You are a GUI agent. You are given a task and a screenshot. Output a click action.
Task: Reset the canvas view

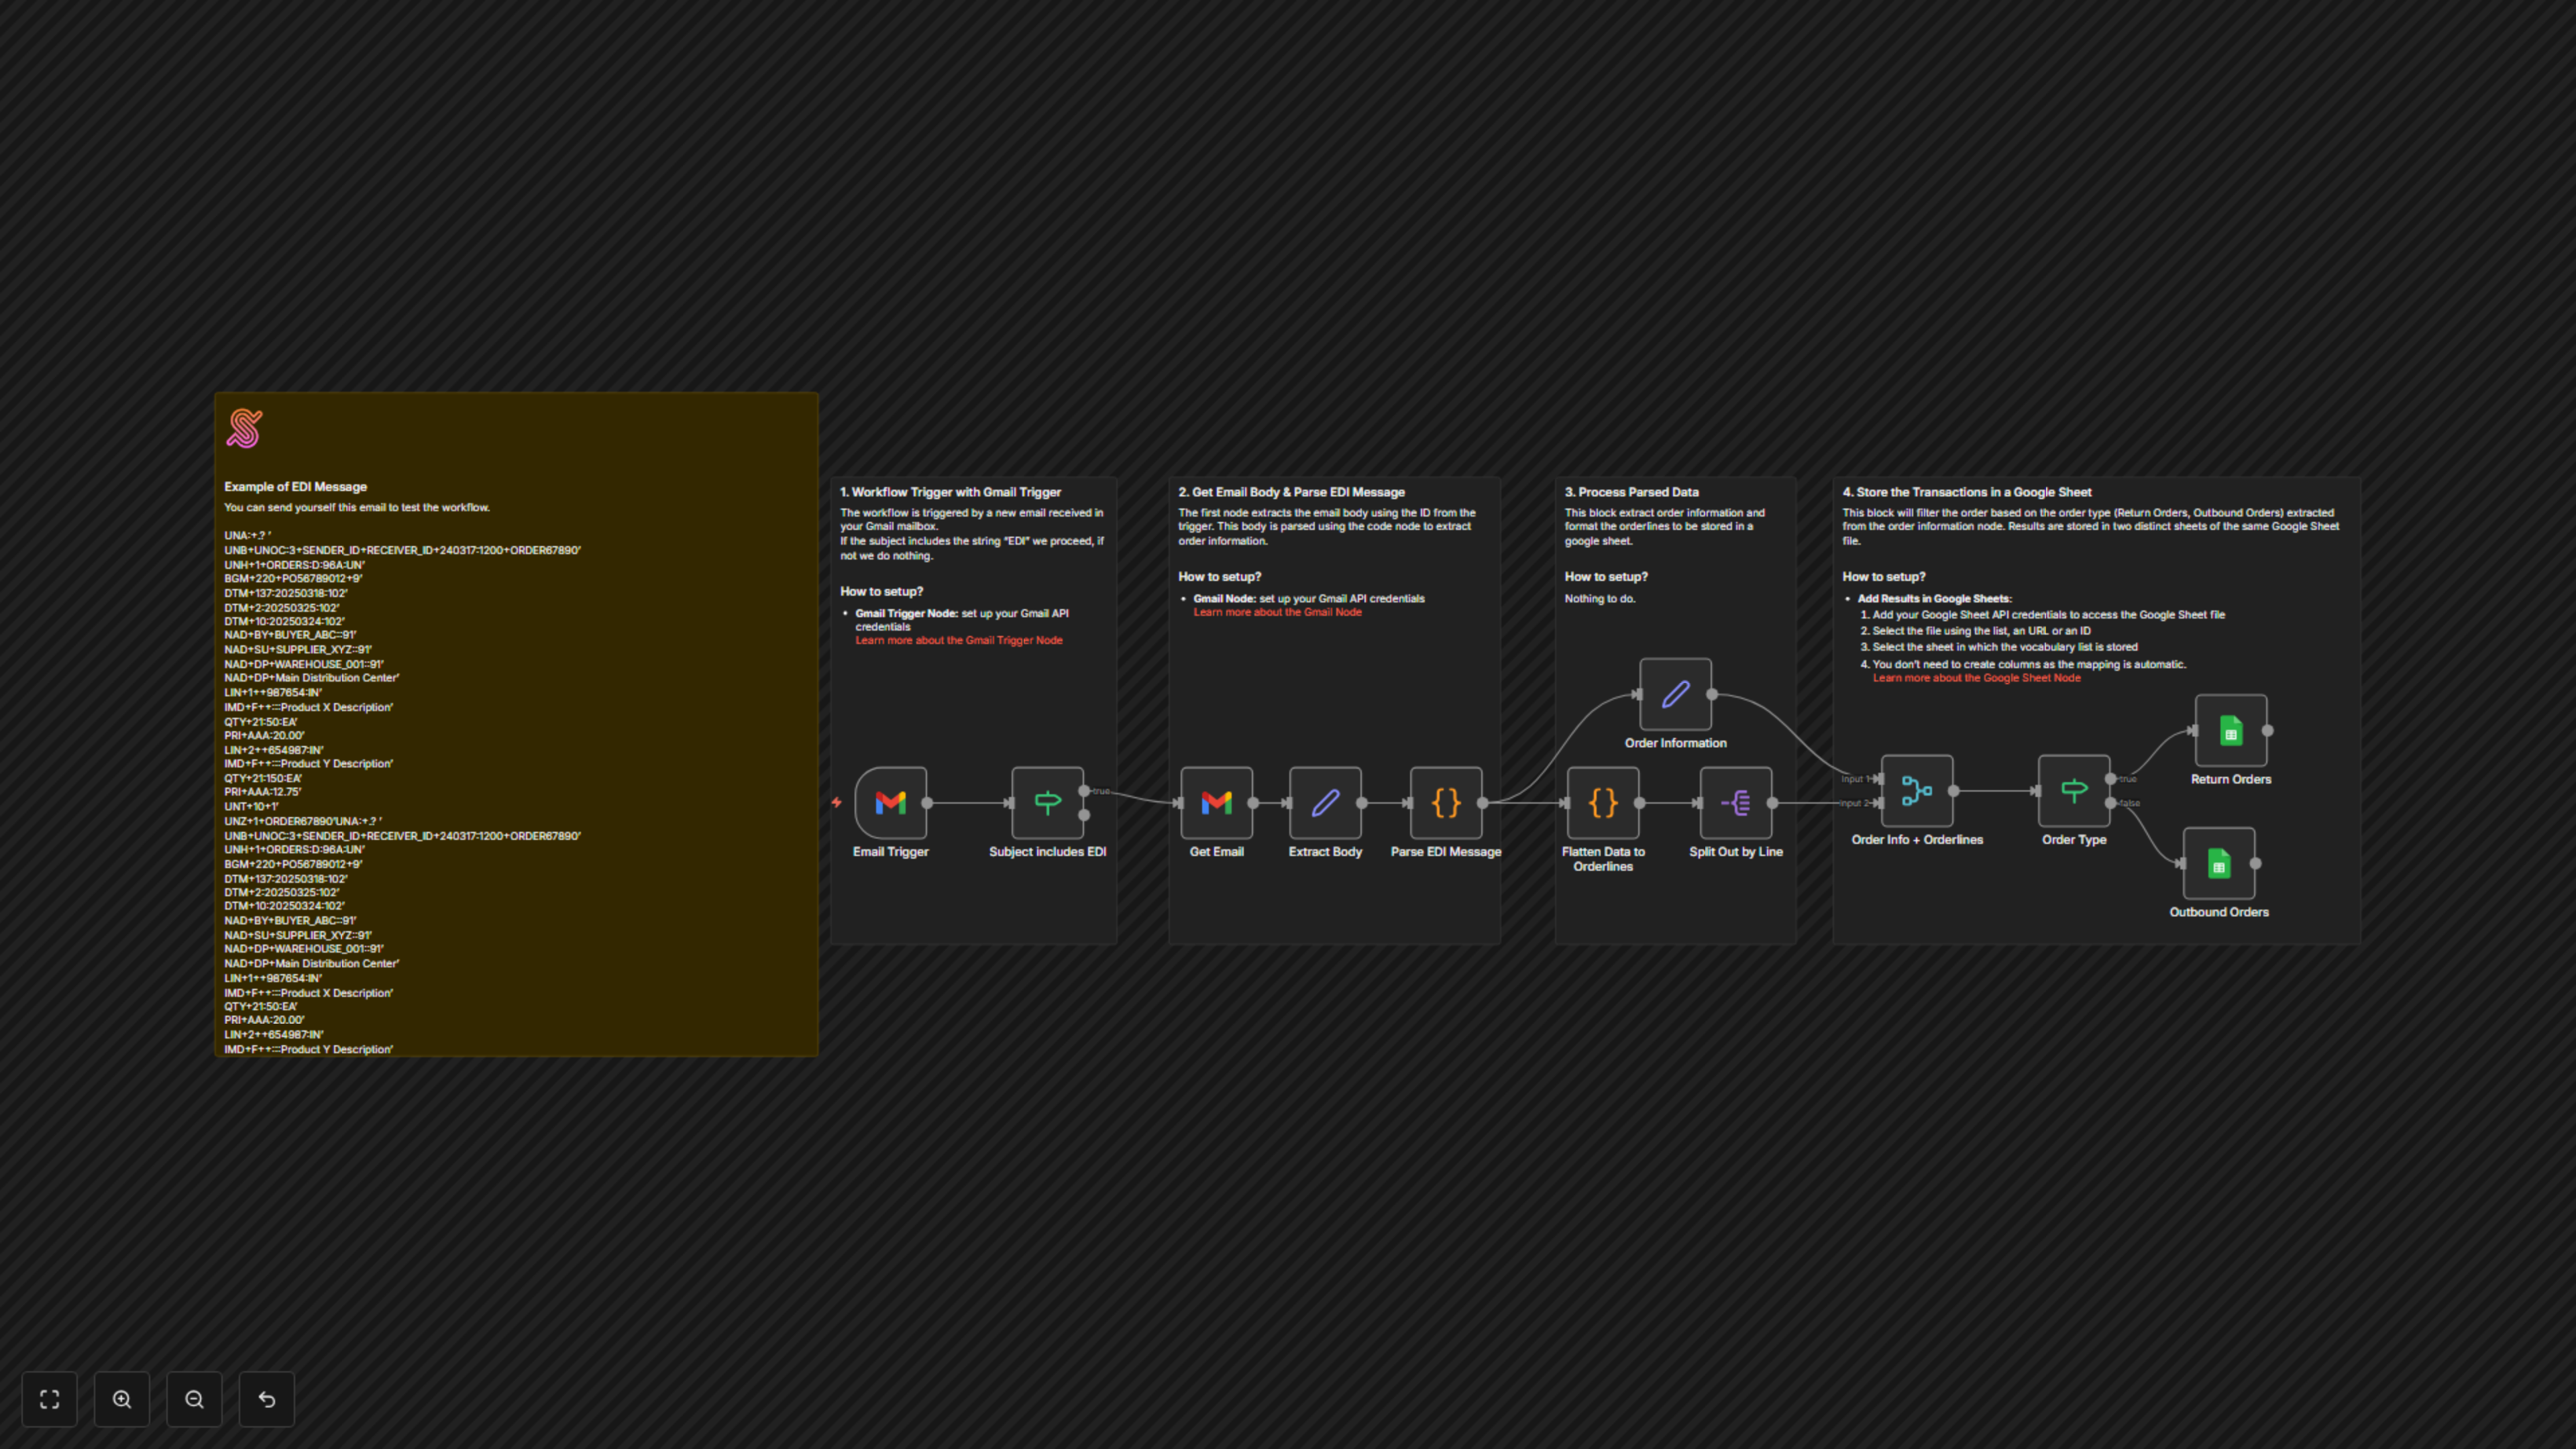tap(266, 1399)
